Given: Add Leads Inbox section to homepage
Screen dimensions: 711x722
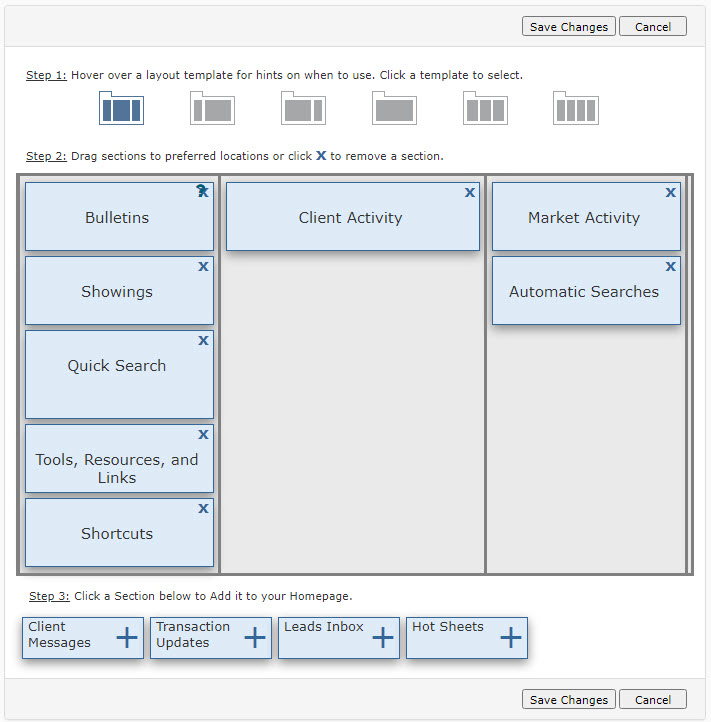Looking at the screenshot, I should point(383,637).
